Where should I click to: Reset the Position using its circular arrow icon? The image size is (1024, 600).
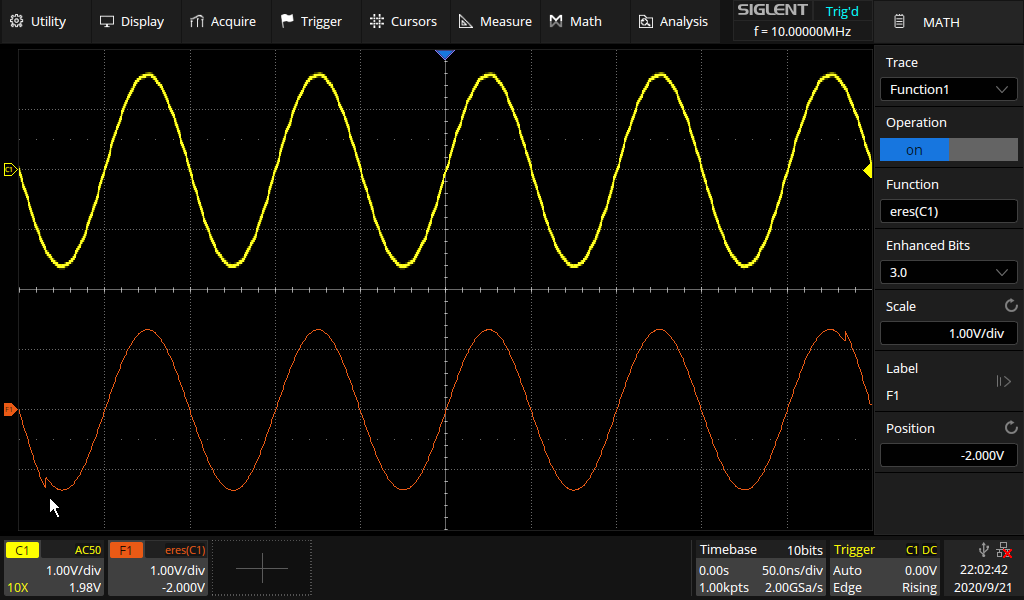[1011, 428]
